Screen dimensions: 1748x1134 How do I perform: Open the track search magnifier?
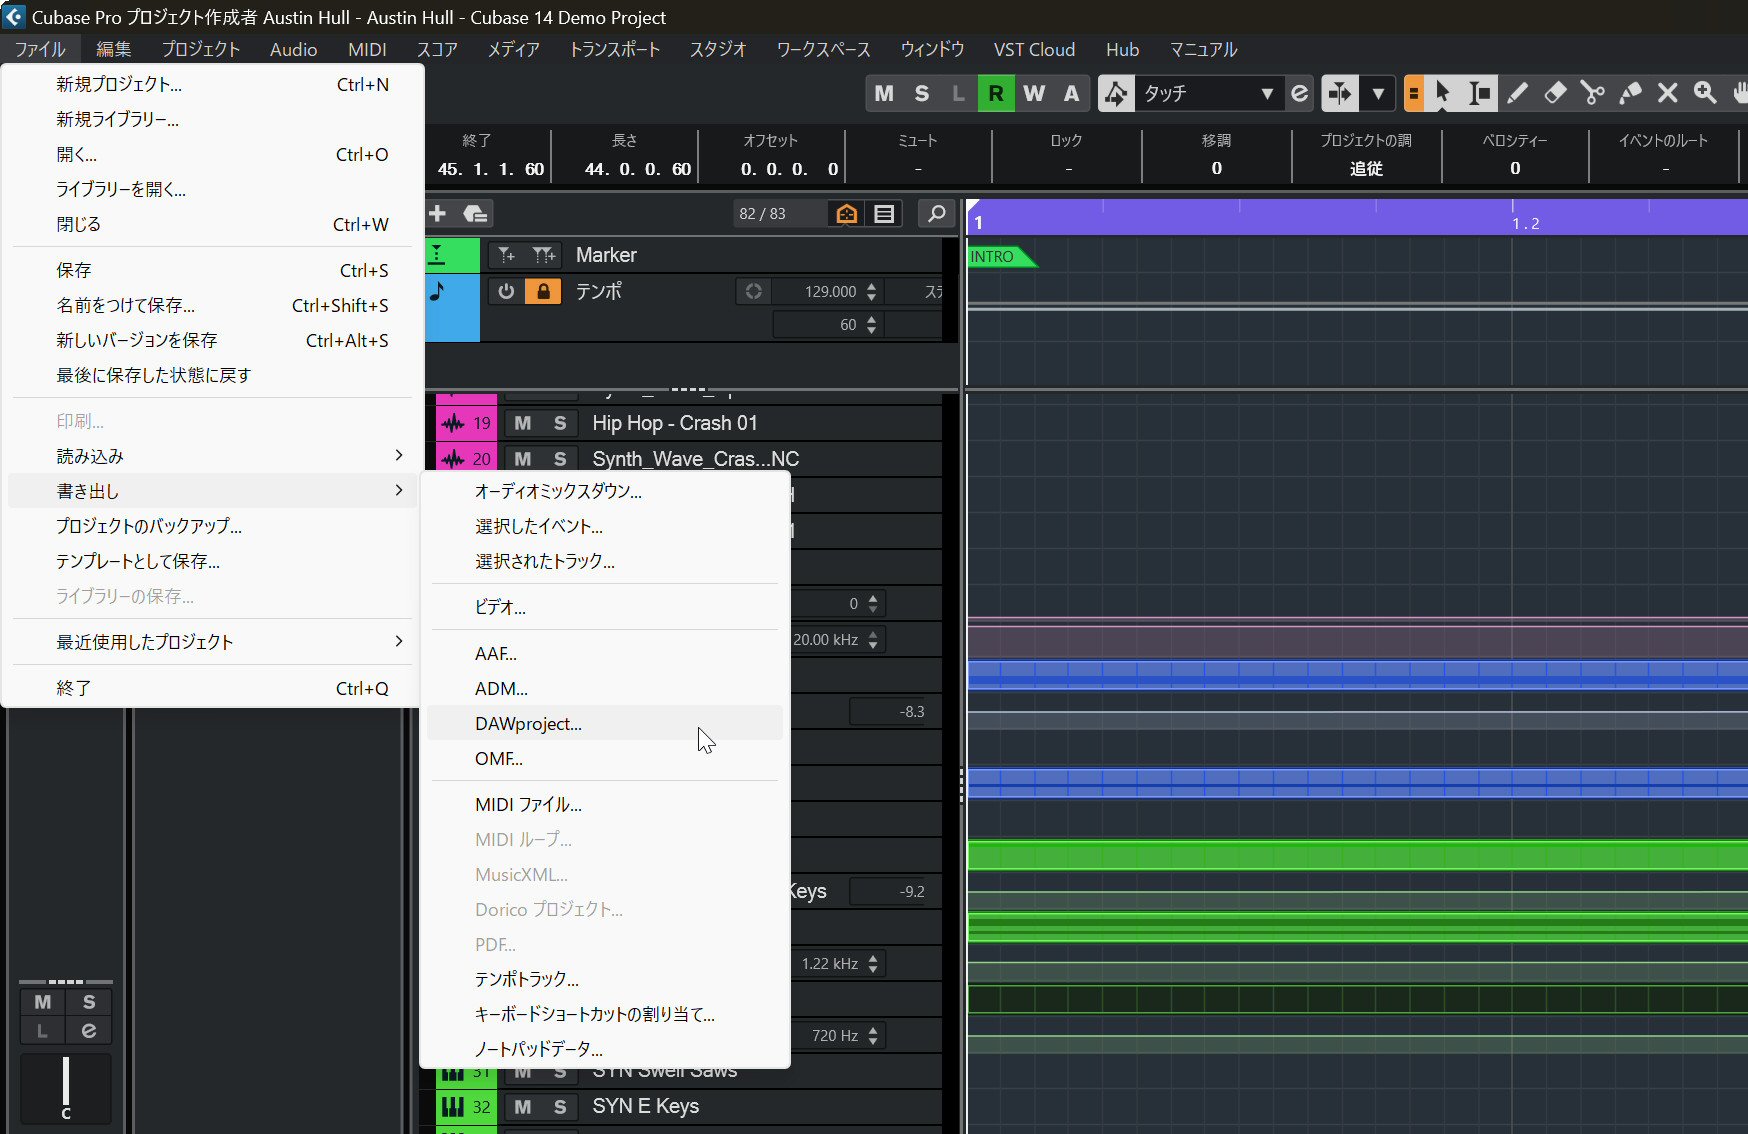click(x=937, y=213)
